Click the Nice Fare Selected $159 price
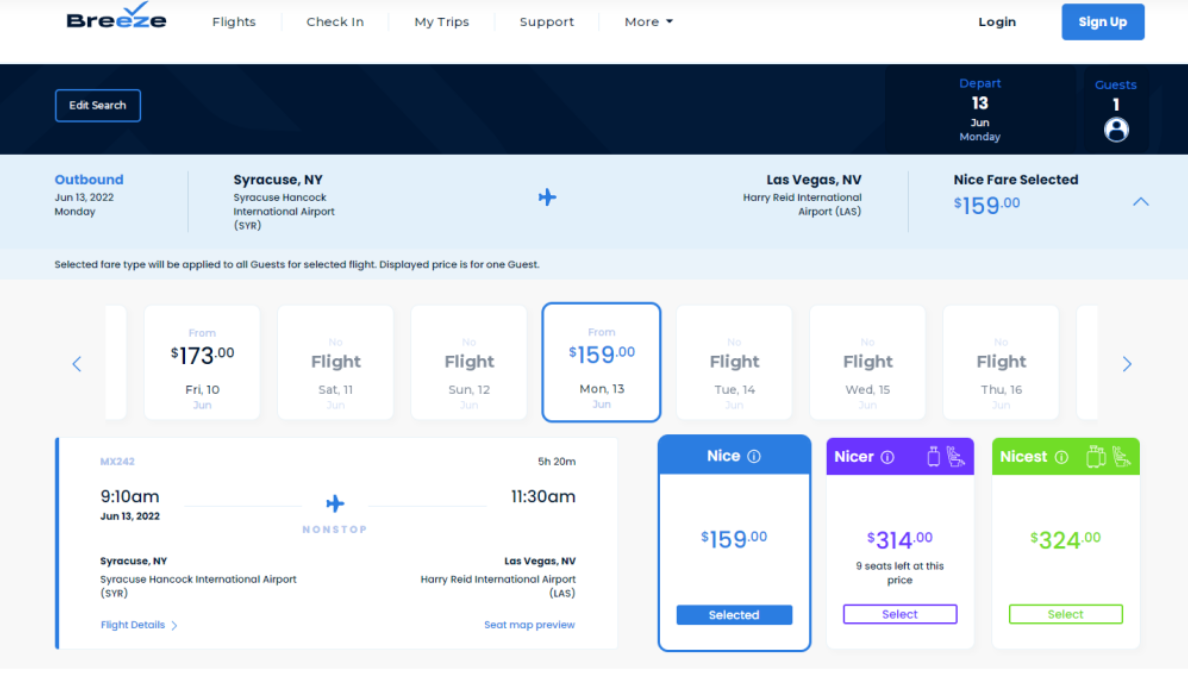1188x674 pixels. (x=986, y=205)
